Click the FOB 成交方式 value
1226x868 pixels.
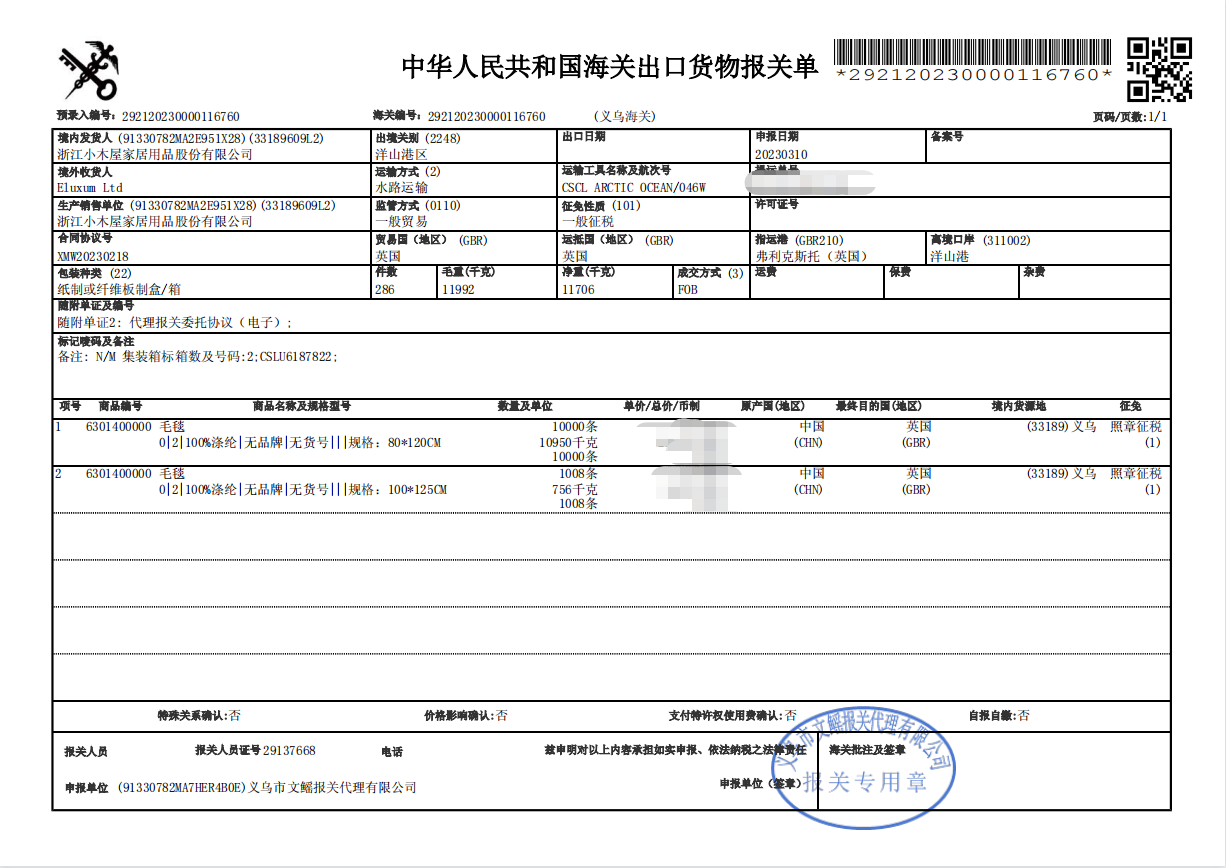click(x=688, y=289)
